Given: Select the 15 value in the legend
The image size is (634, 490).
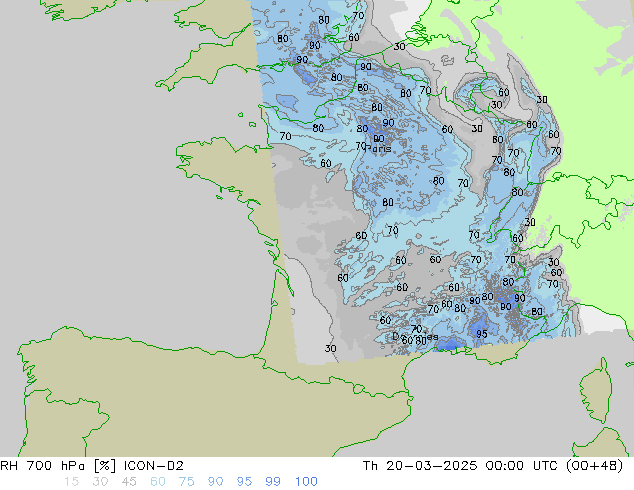Looking at the screenshot, I should point(71,482).
